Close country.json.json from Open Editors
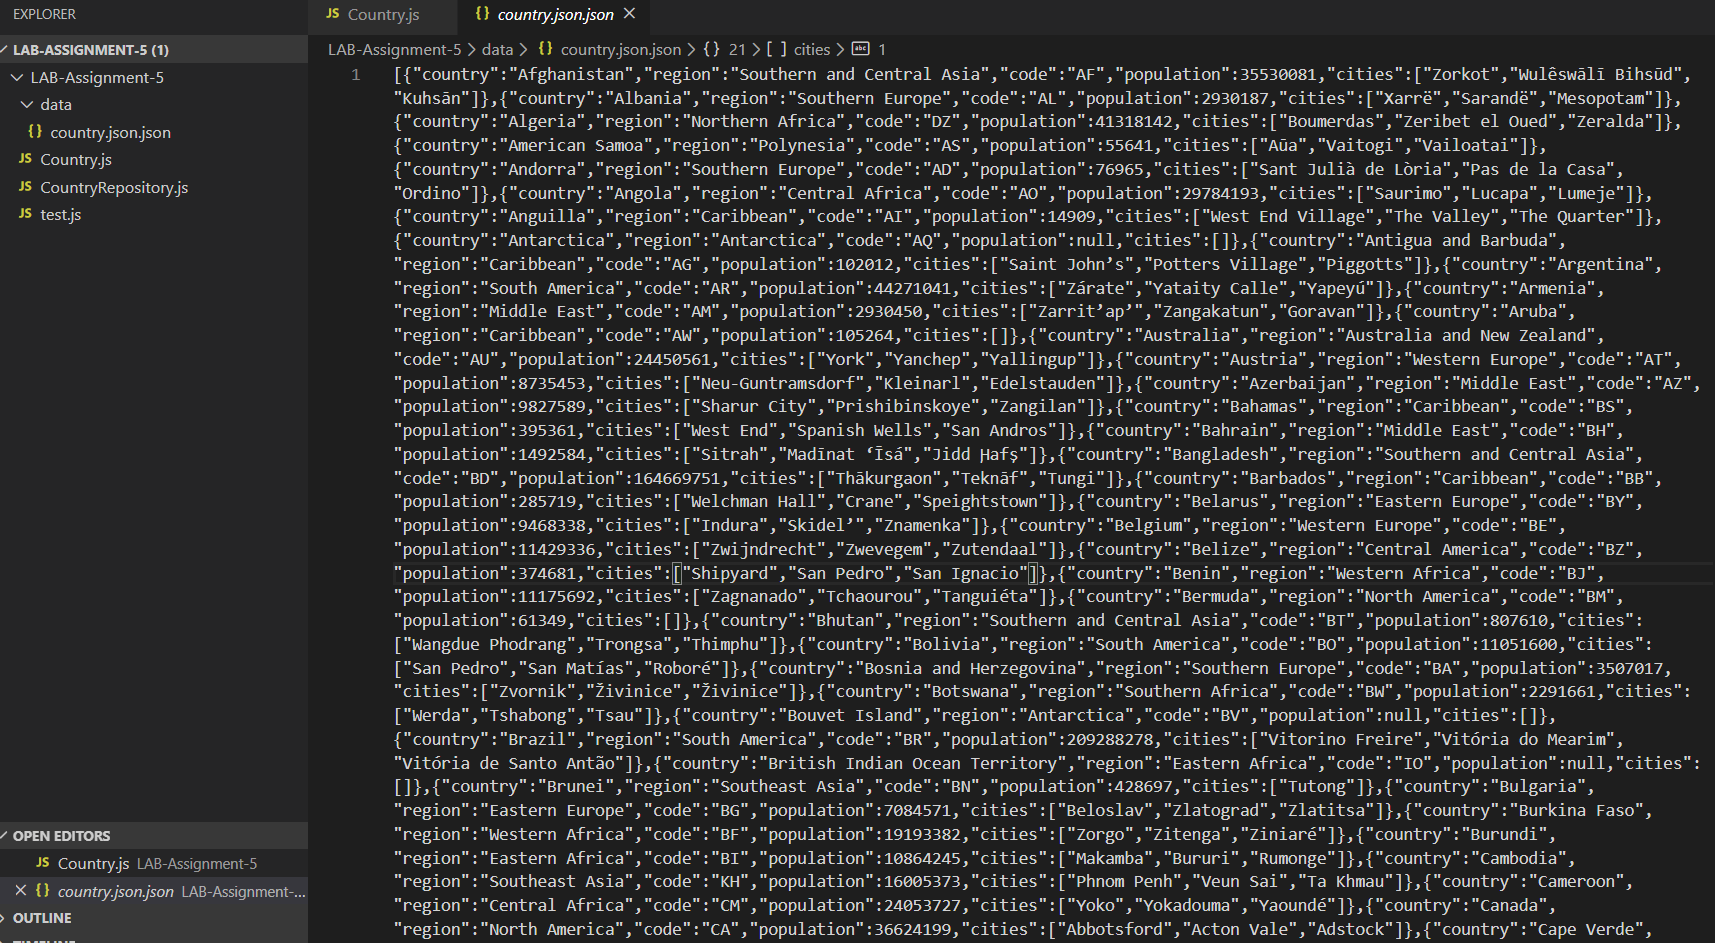Viewport: 1716px width, 948px height. click(22, 891)
